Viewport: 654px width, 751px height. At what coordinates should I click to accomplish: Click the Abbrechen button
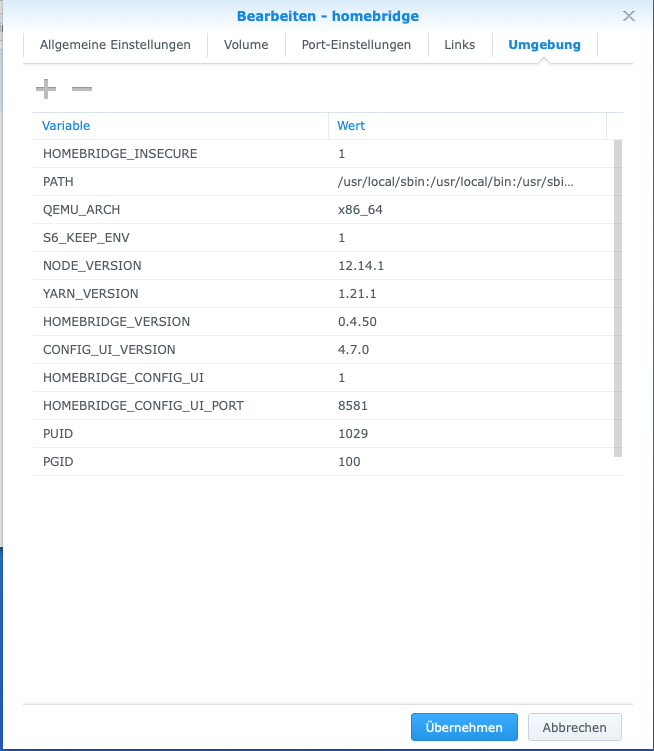[x=574, y=727]
